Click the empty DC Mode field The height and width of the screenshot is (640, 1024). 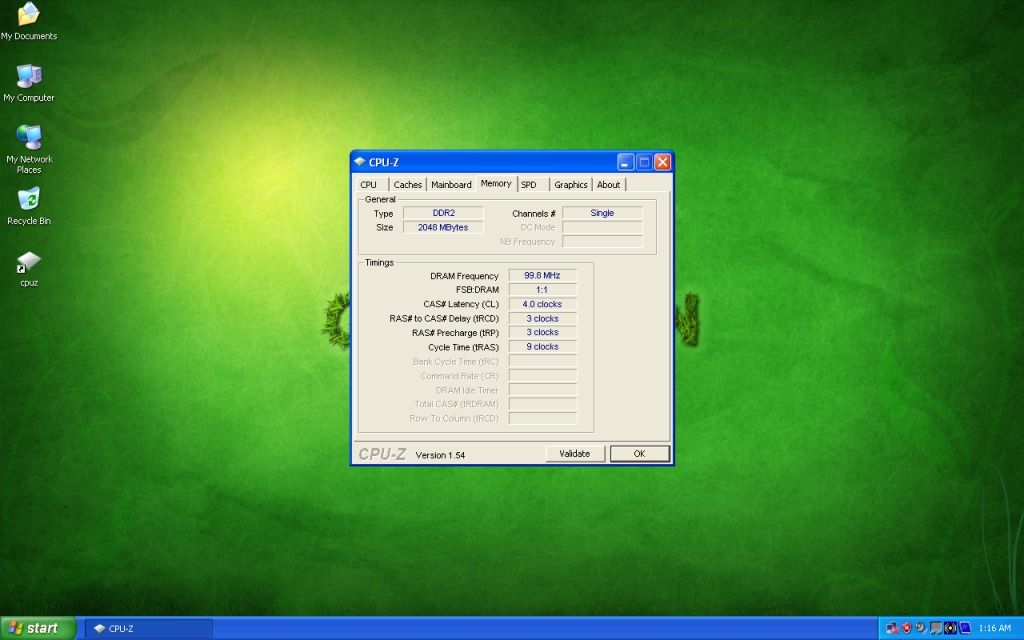click(602, 227)
